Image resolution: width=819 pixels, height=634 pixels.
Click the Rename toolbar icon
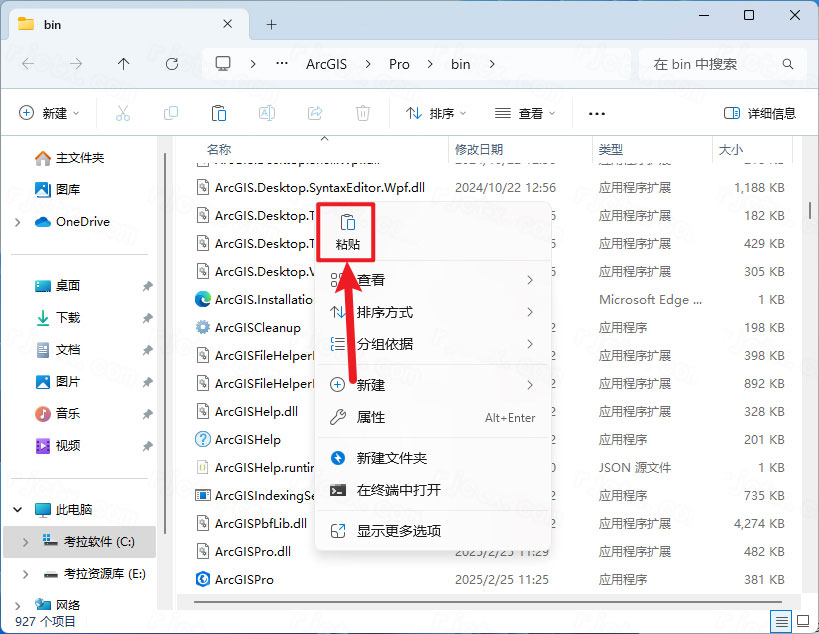point(267,113)
